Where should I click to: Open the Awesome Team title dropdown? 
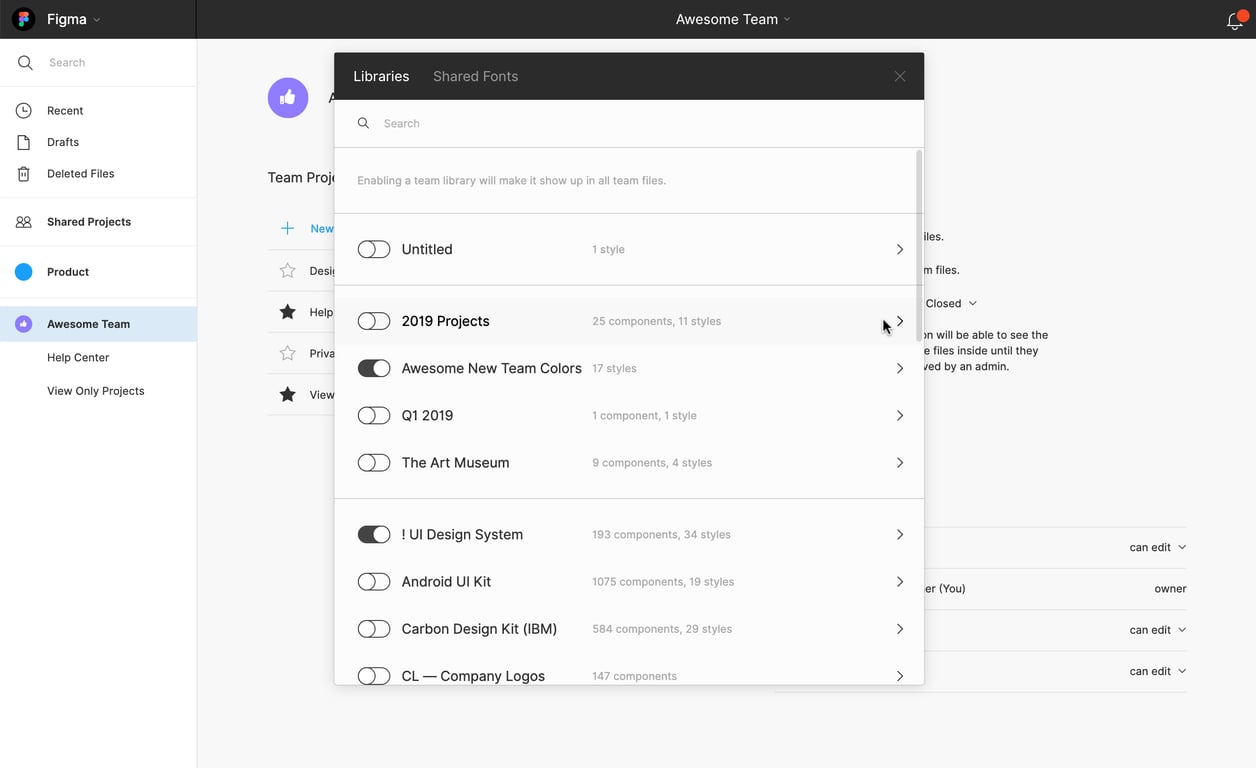tap(732, 19)
